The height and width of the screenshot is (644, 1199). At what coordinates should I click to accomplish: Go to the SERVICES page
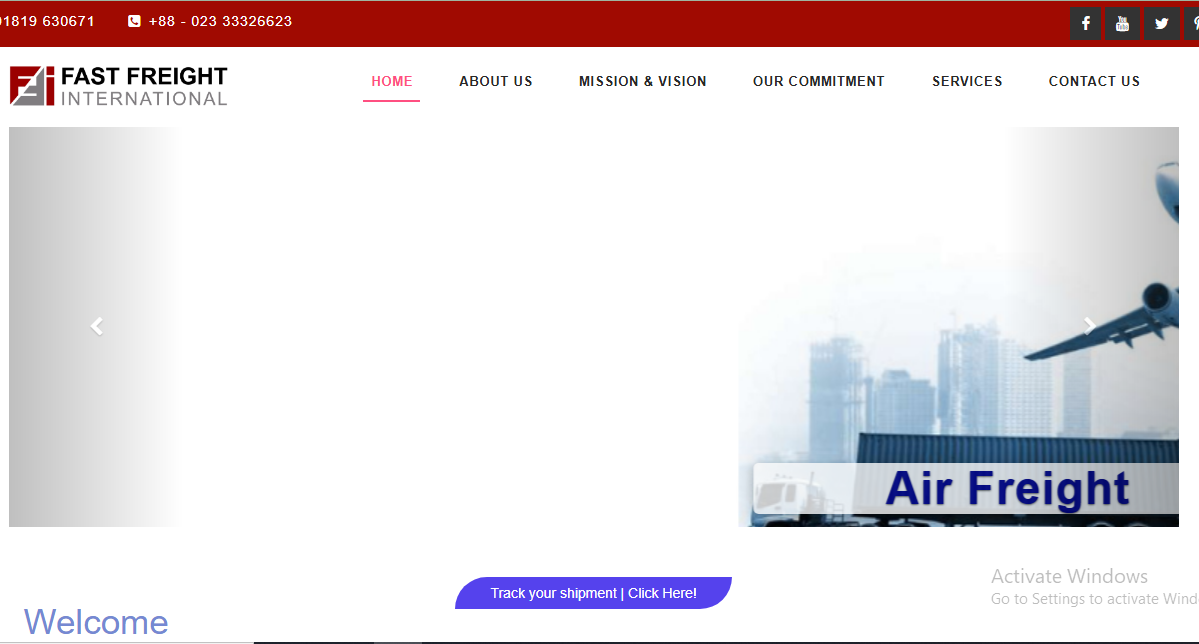point(967,82)
